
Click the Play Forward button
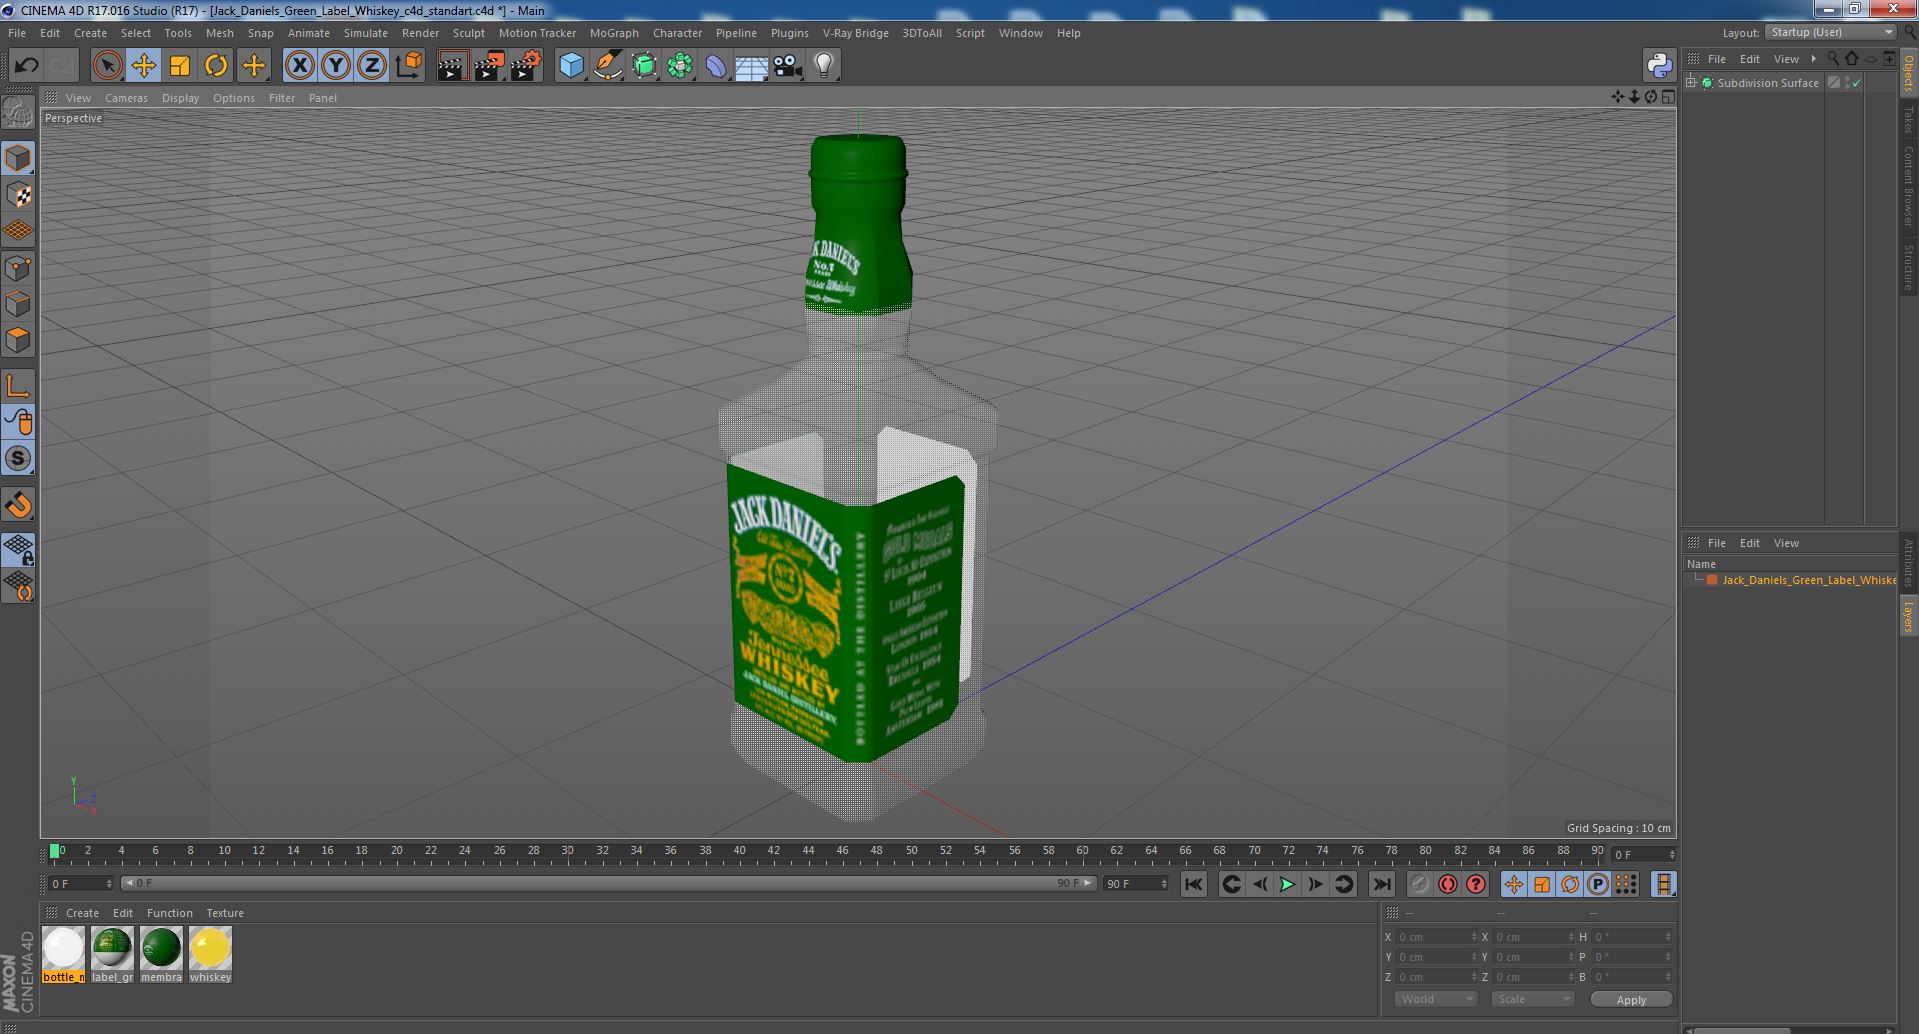pyautogui.click(x=1287, y=884)
